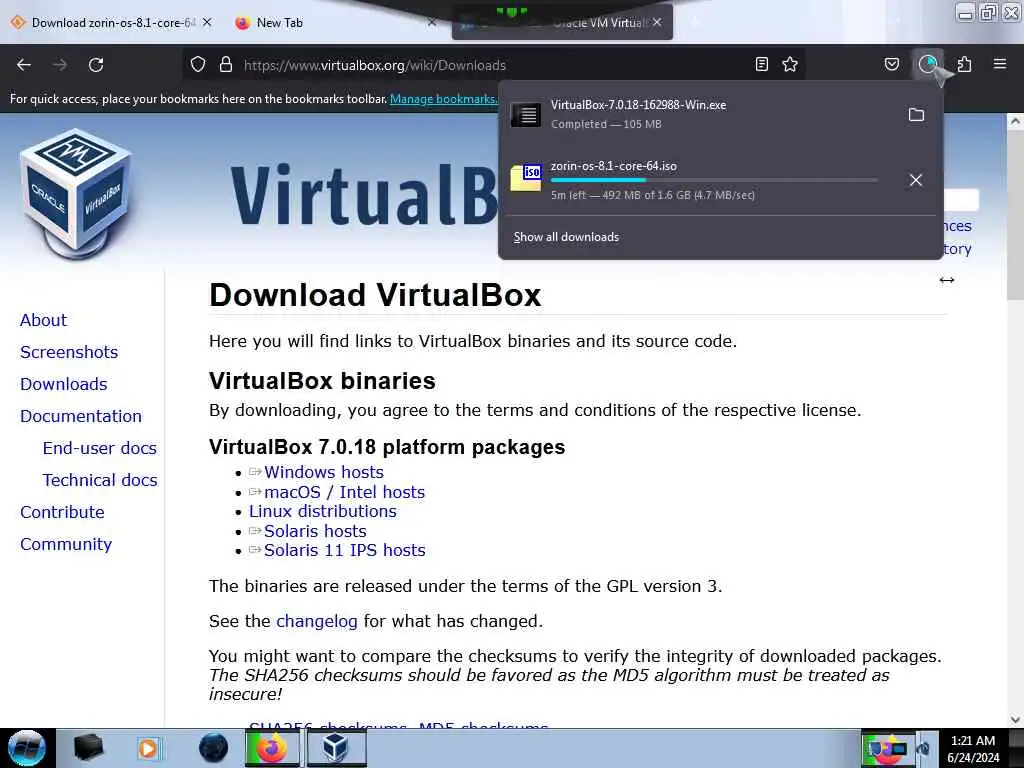The height and width of the screenshot is (768, 1024).
Task: Click the macOS / Intel hosts link
Action: click(x=344, y=492)
